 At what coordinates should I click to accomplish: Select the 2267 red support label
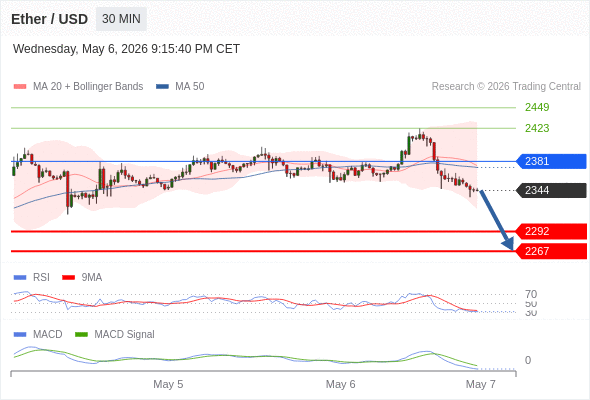[551, 251]
